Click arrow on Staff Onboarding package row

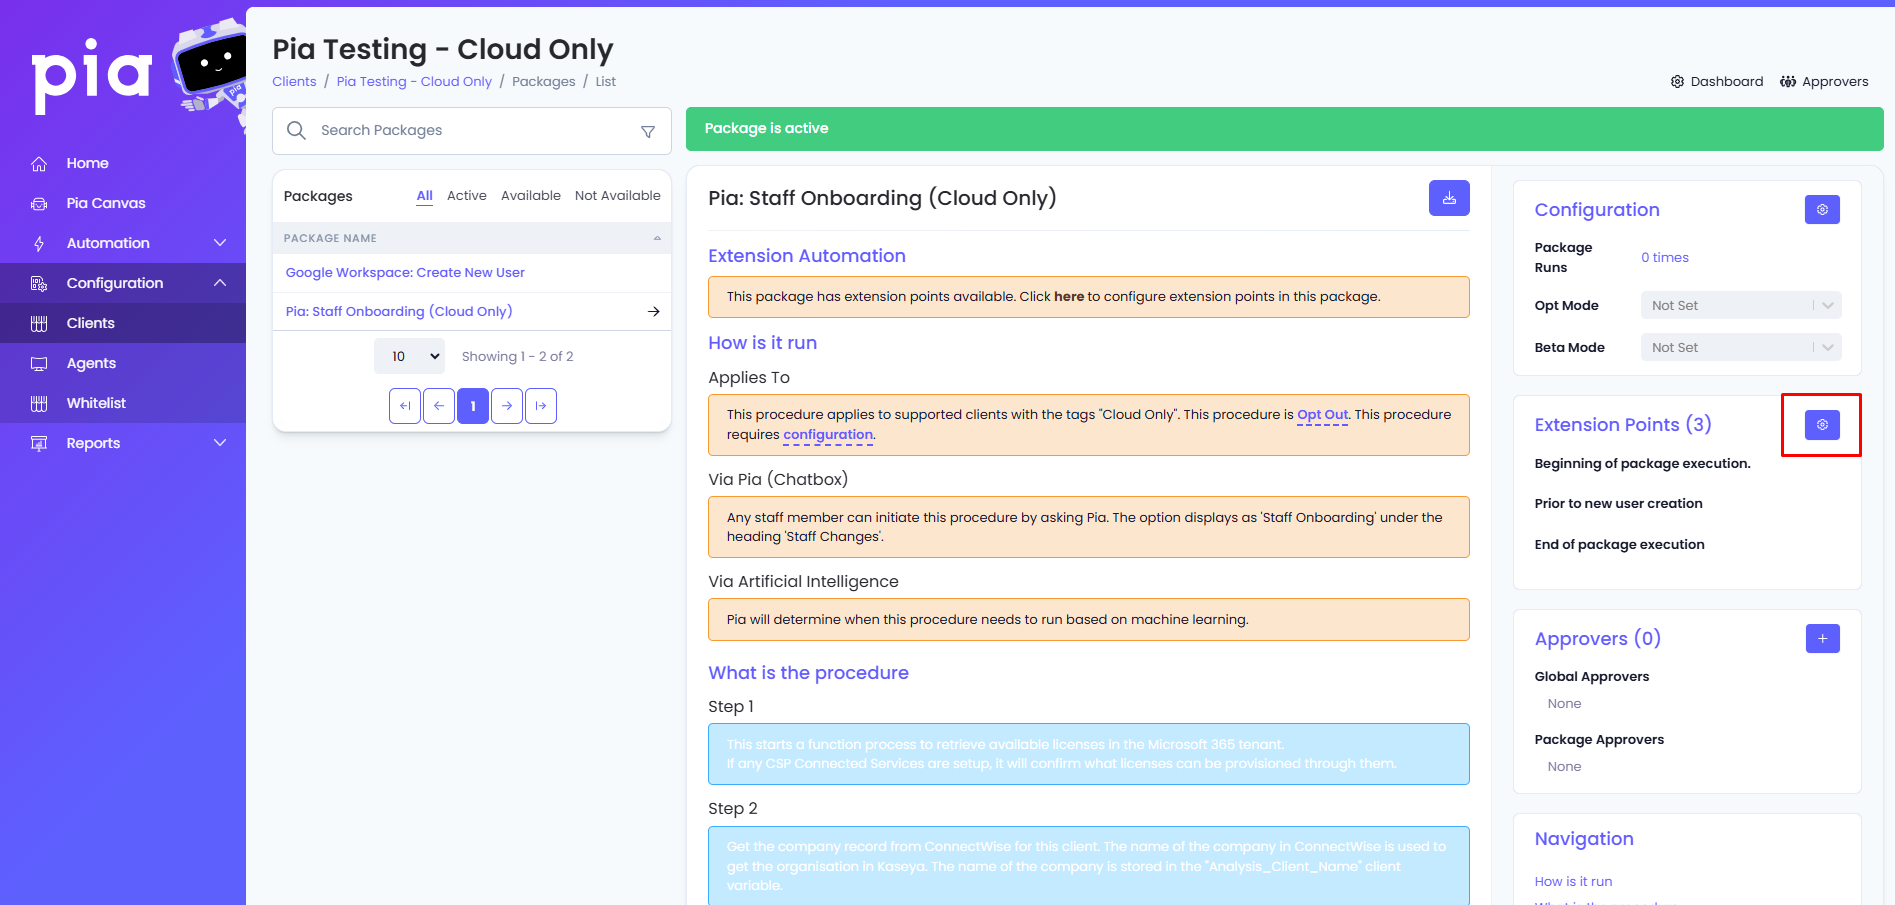click(653, 312)
